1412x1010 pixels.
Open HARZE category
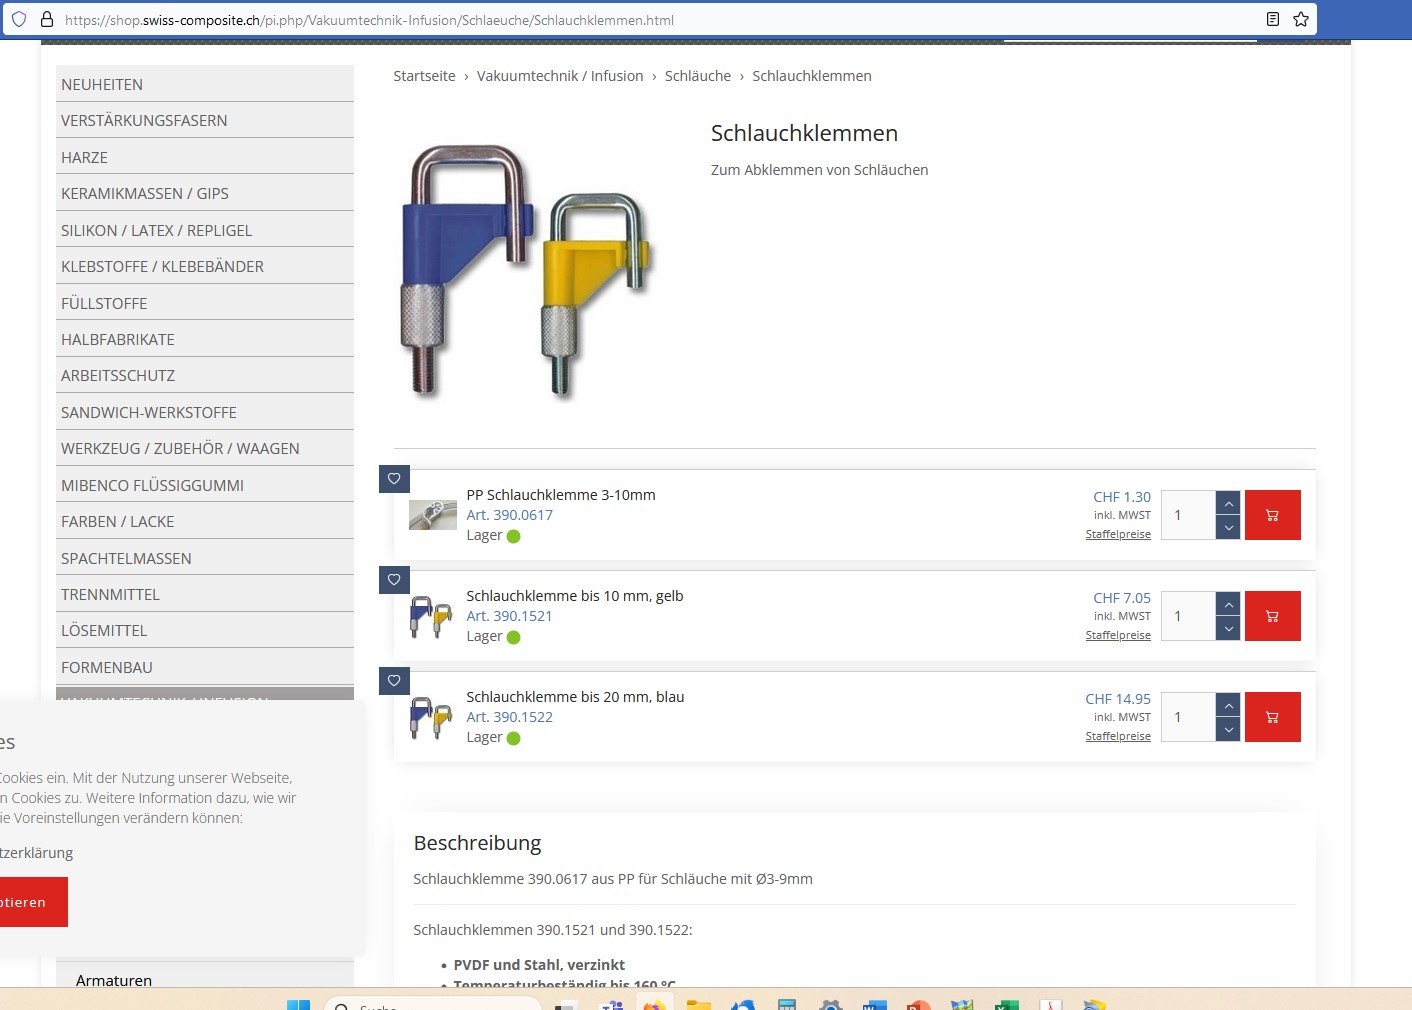tap(205, 157)
